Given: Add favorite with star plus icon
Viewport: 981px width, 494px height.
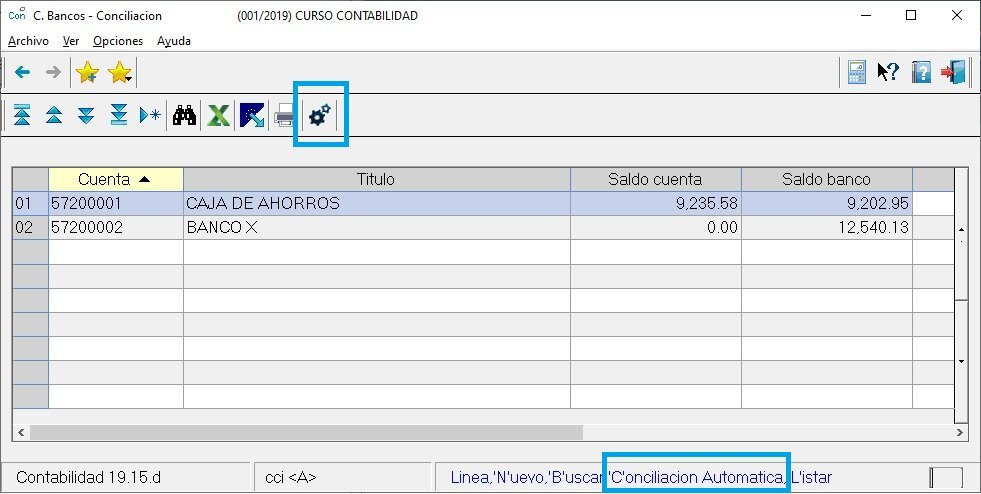Looking at the screenshot, I should 87,73.
